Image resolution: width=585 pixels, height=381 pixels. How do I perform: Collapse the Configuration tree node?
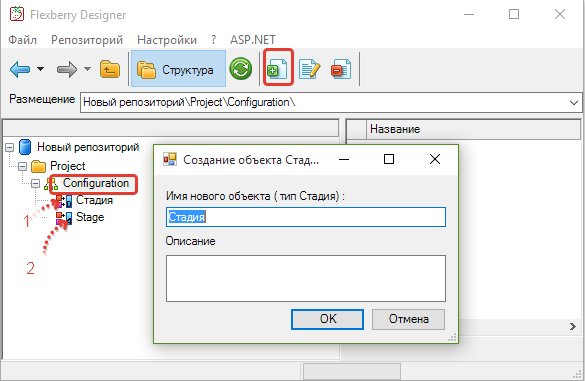click(x=35, y=183)
